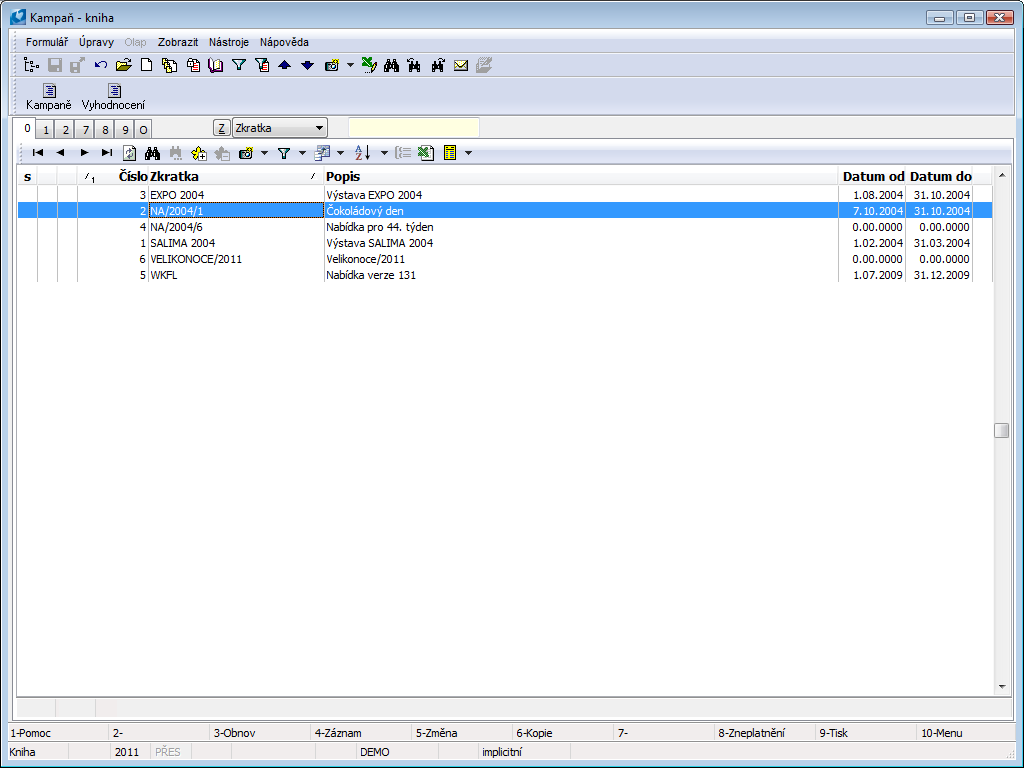Click the yellow search input field
This screenshot has height=768, width=1024.
[x=413, y=128]
